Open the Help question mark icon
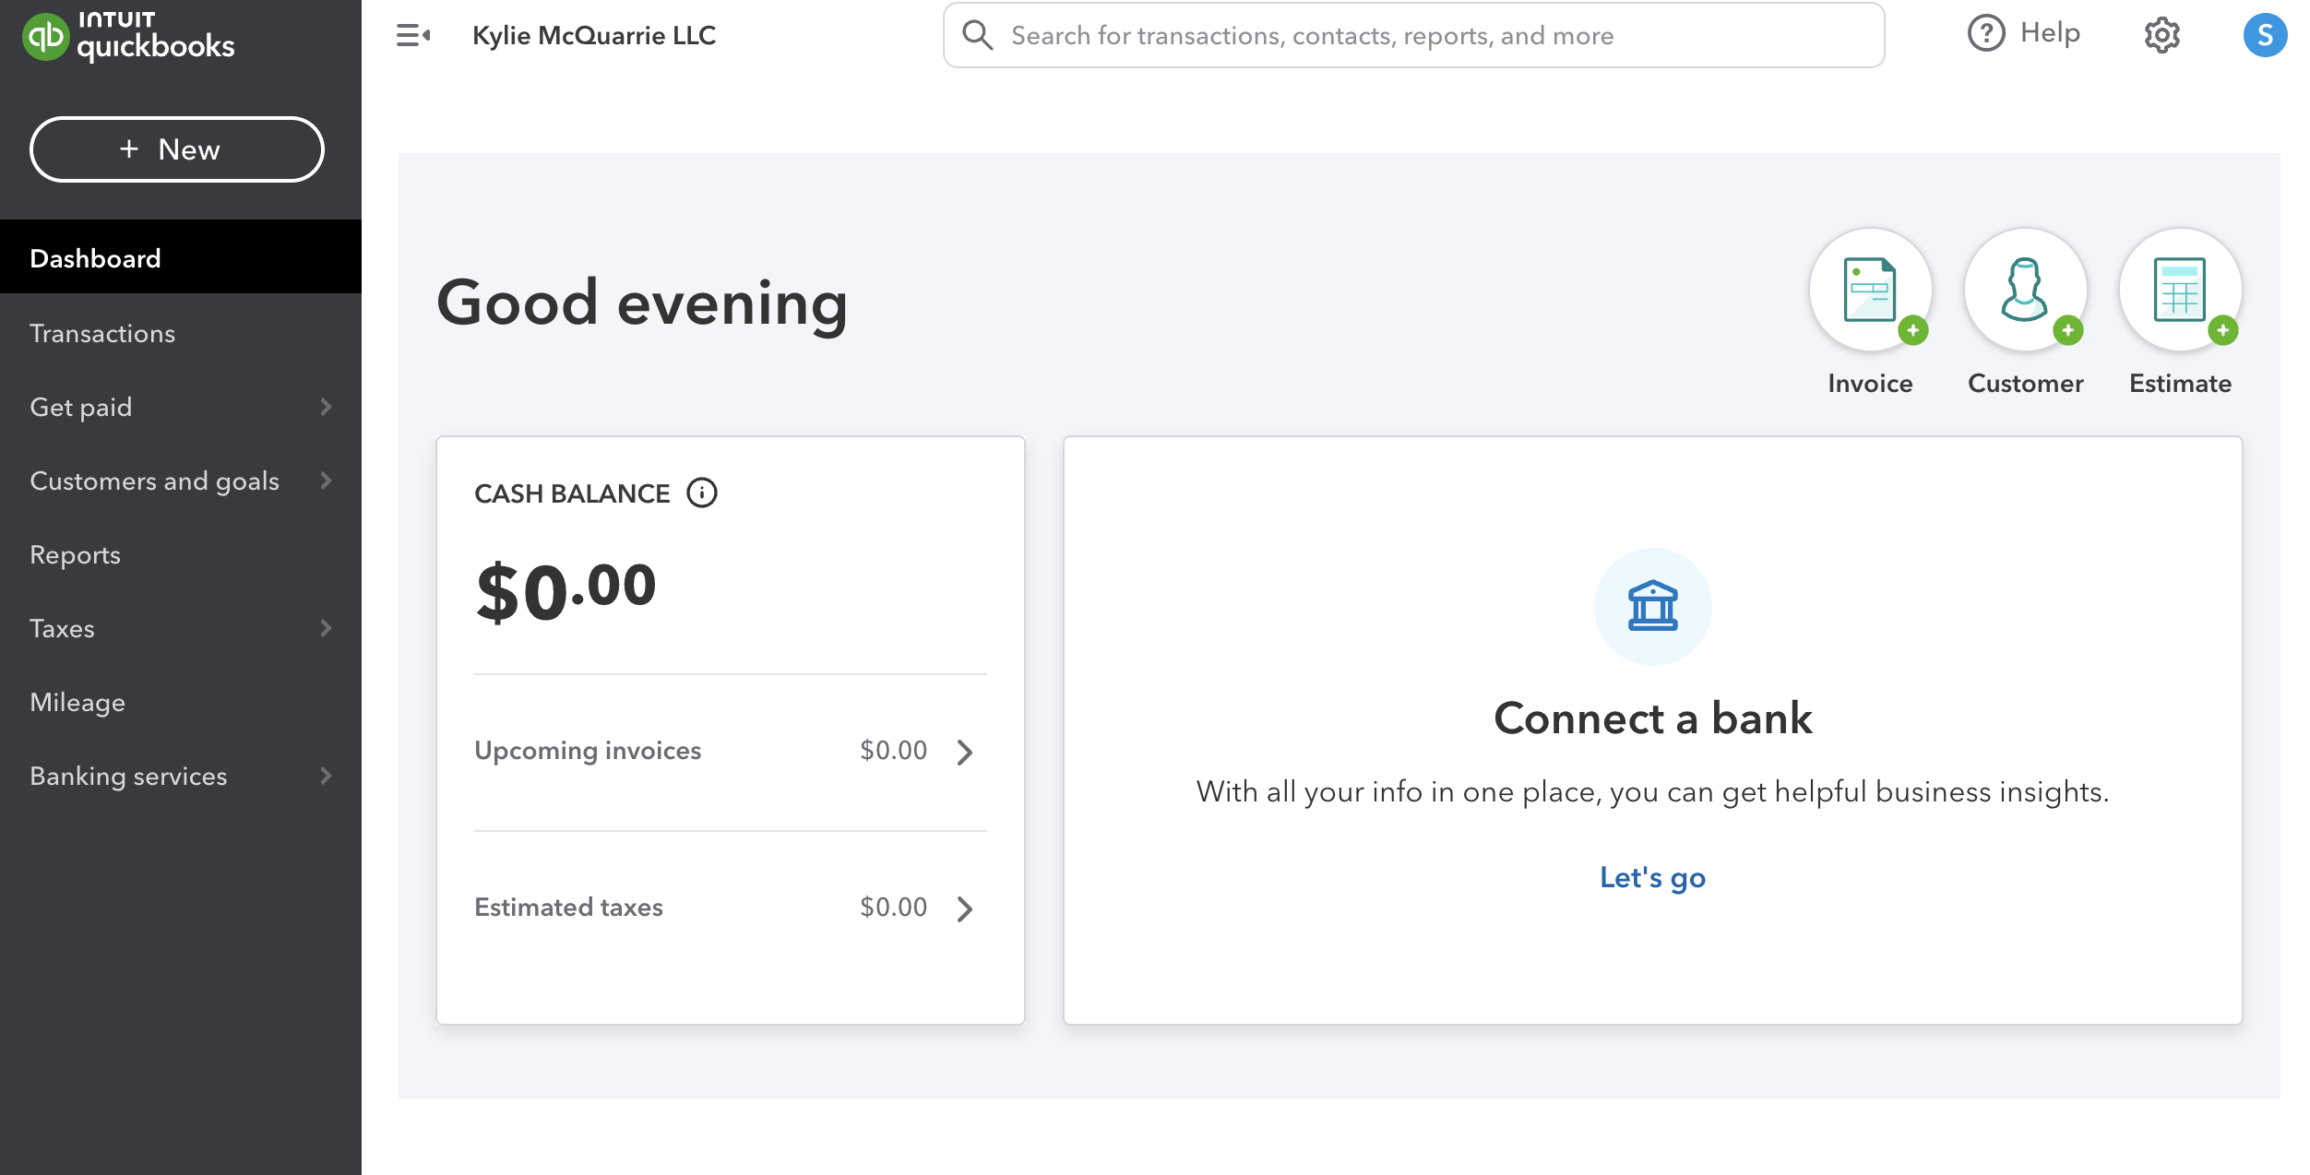Image resolution: width=2310 pixels, height=1175 pixels. tap(1986, 34)
